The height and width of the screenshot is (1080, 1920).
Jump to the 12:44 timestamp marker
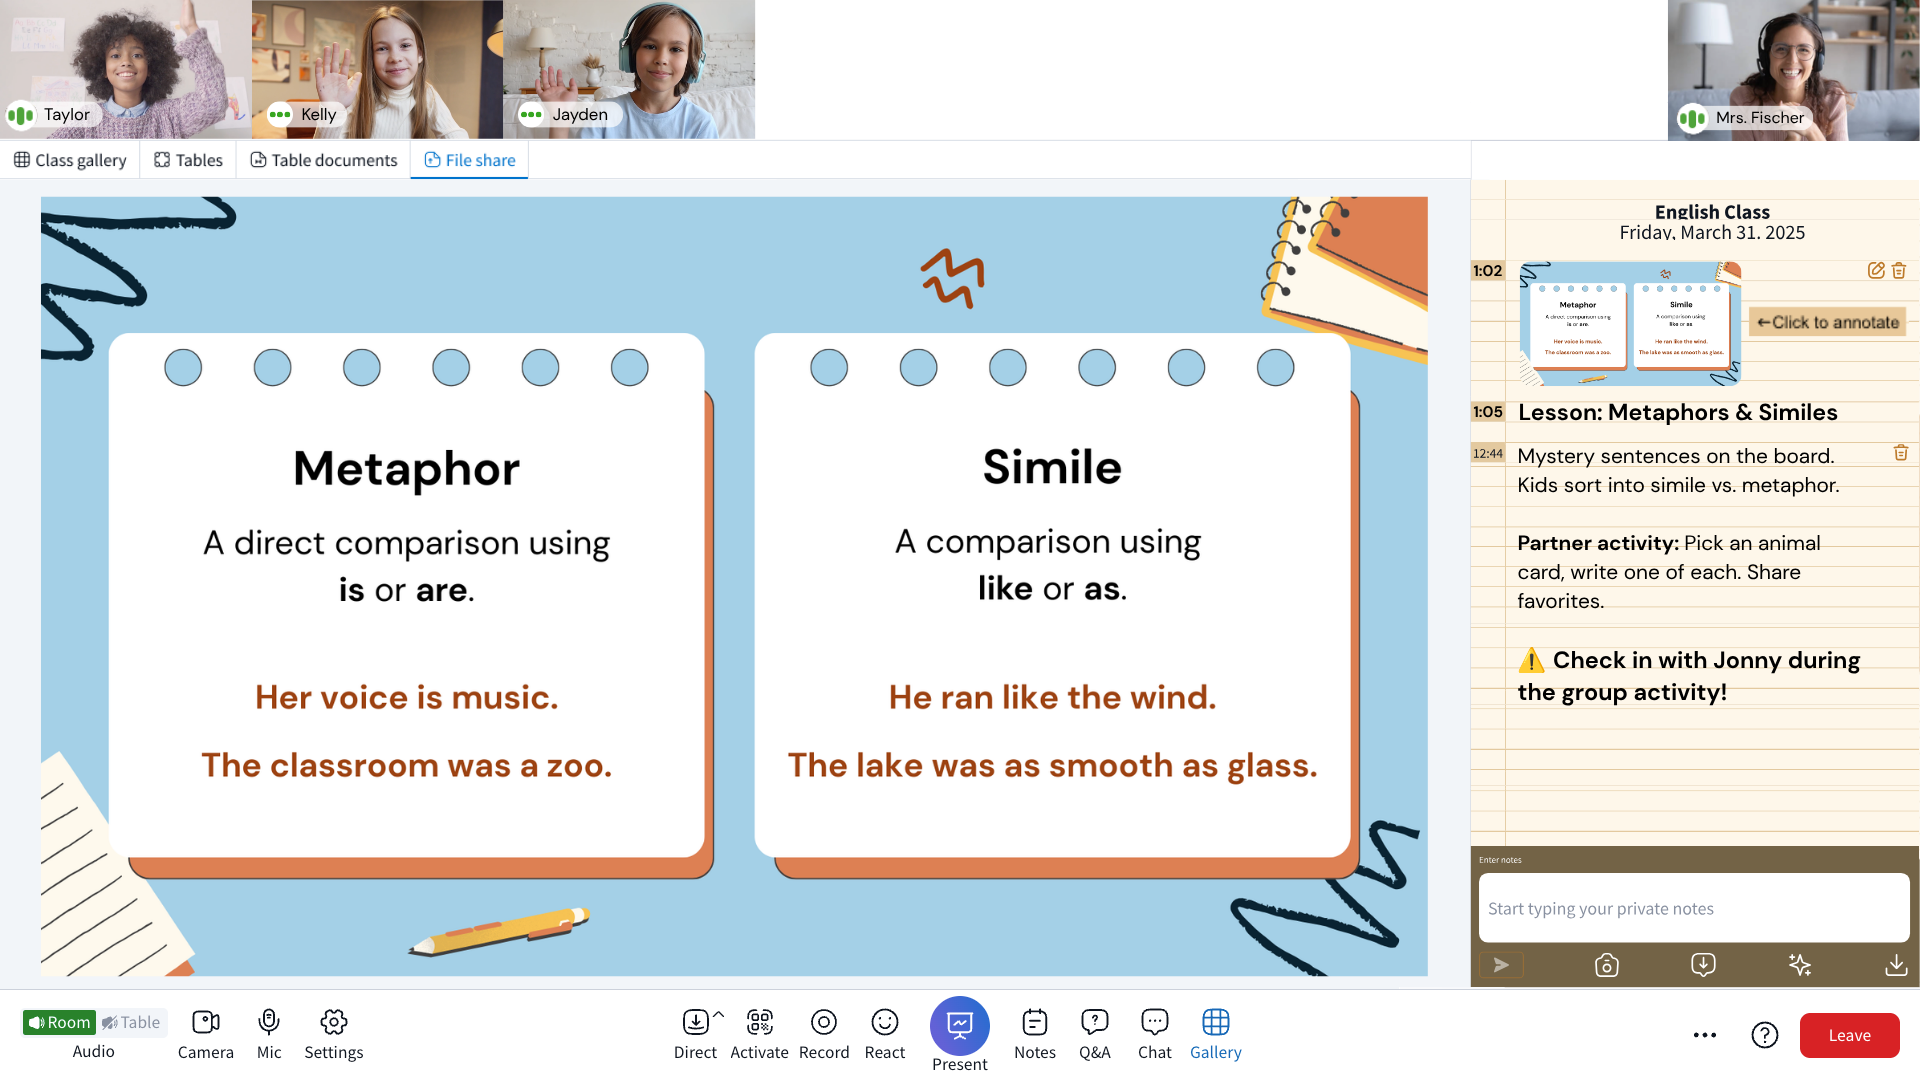pyautogui.click(x=1488, y=454)
